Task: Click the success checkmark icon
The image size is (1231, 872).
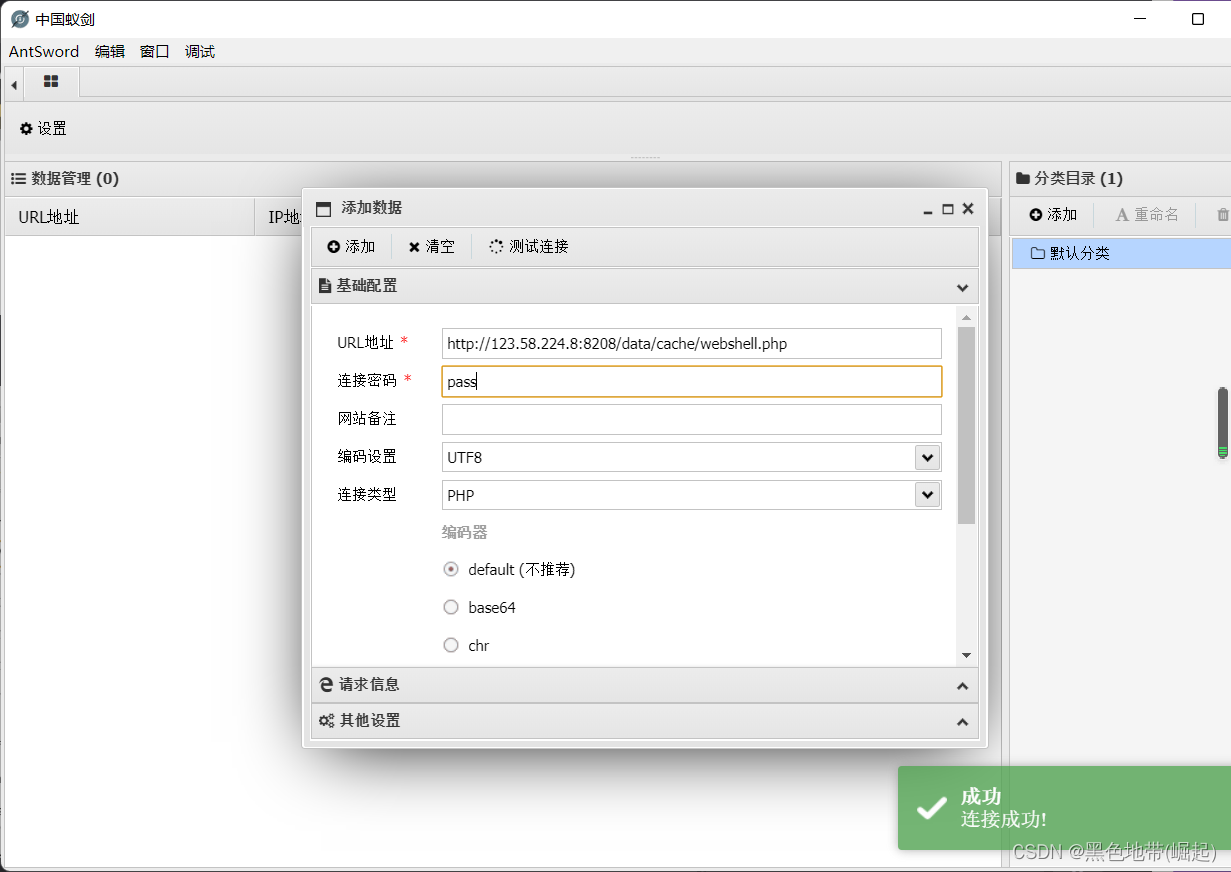Action: [932, 808]
